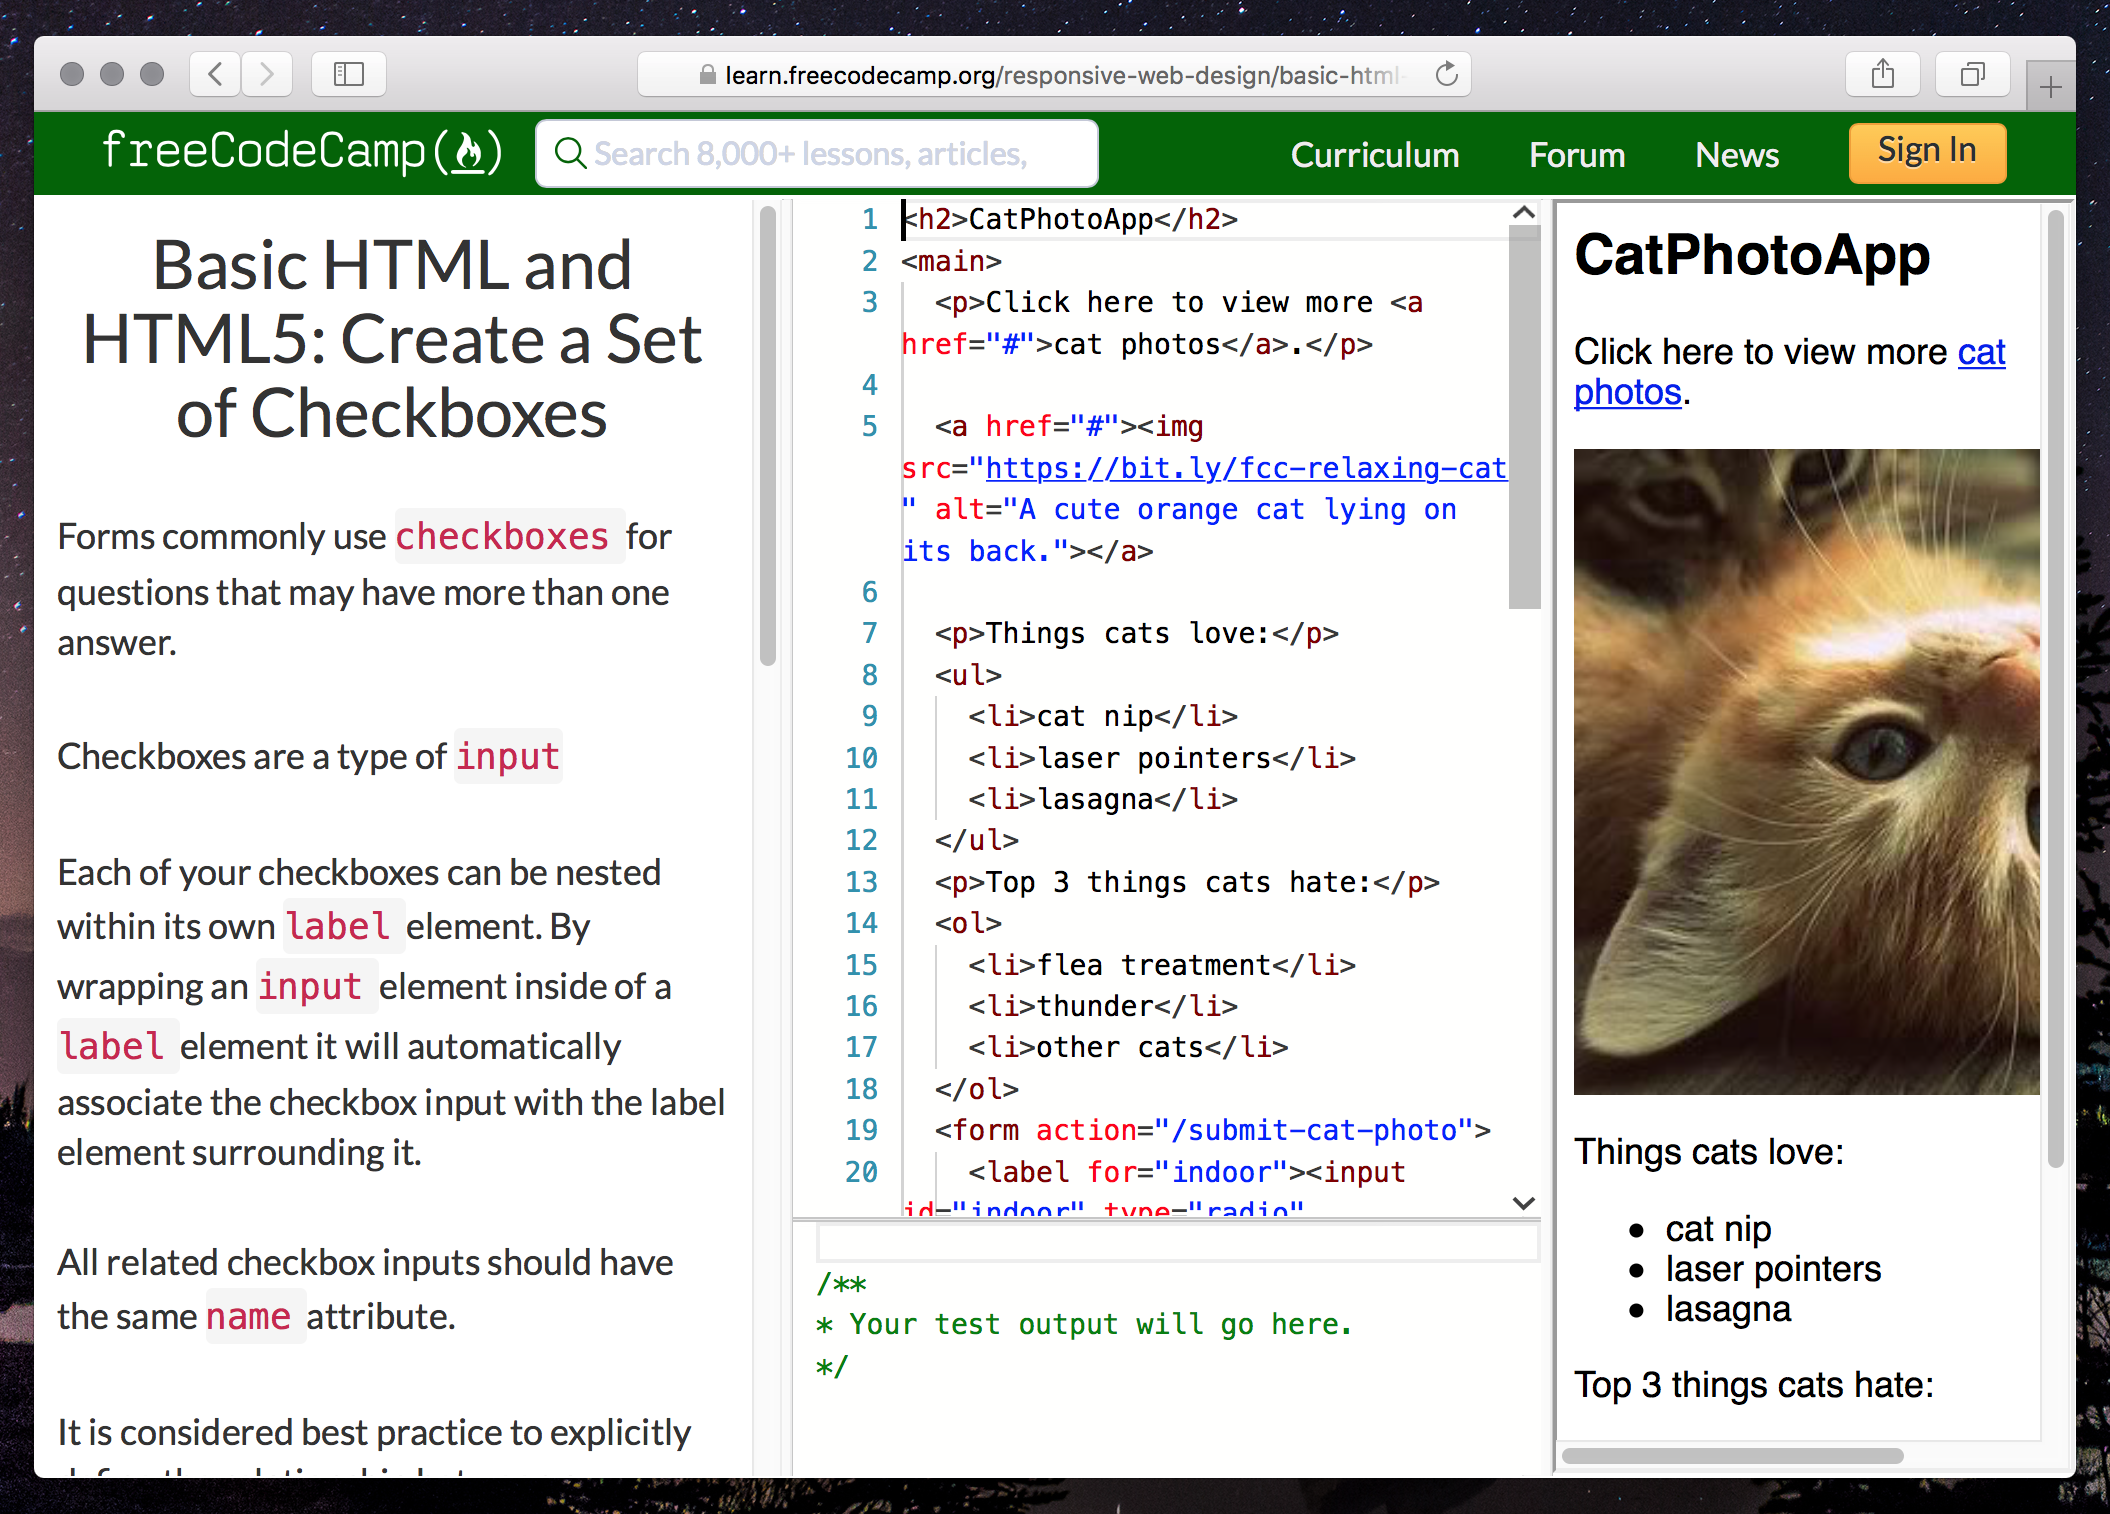This screenshot has height=1514, width=2110.
Task: Click the magnifier icon in the search bar
Action: (x=570, y=153)
